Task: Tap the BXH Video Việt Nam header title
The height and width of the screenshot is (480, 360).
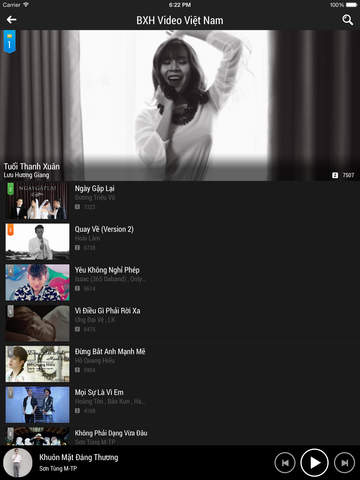Action: 180,20
